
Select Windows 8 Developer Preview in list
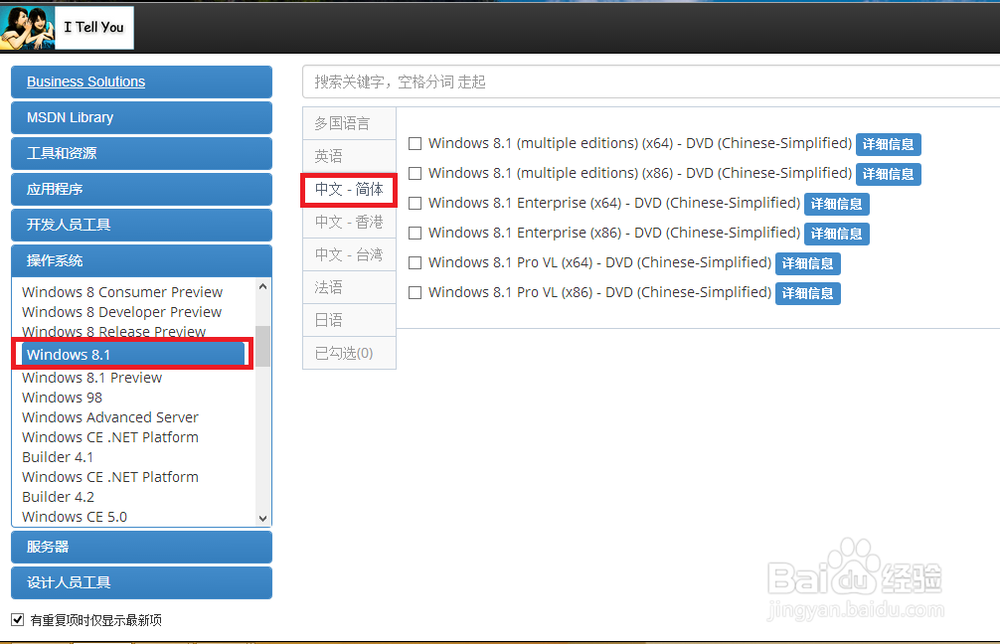coord(122,312)
